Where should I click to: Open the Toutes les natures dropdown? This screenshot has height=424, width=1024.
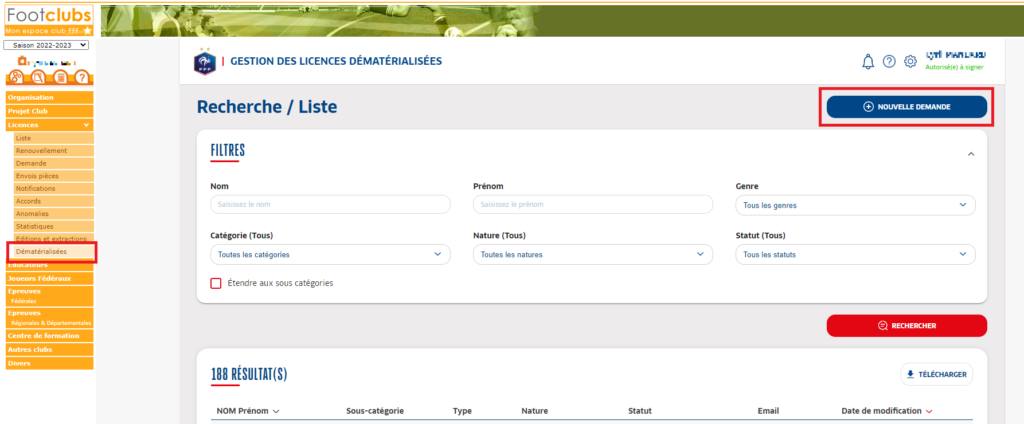(x=593, y=254)
